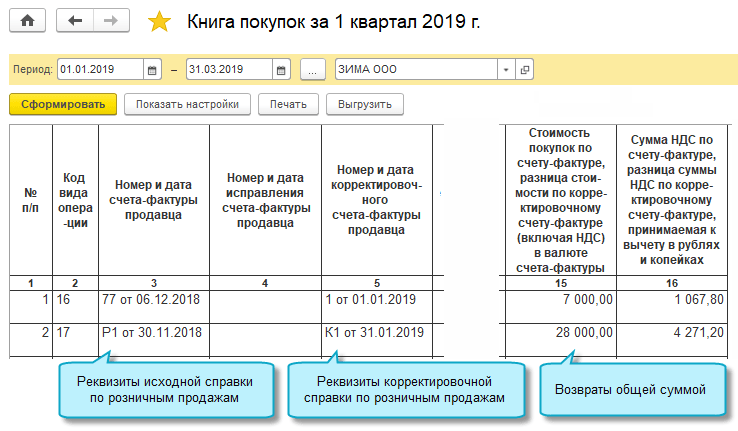
Task: Navigate forward with the right arrow
Action: [x=111, y=21]
